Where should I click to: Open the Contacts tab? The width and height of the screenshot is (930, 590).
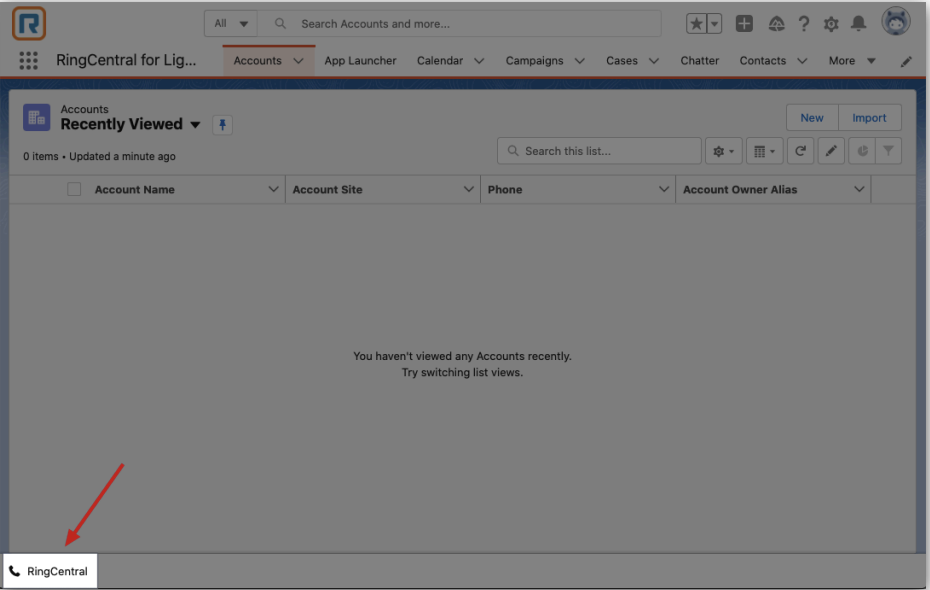pos(762,60)
